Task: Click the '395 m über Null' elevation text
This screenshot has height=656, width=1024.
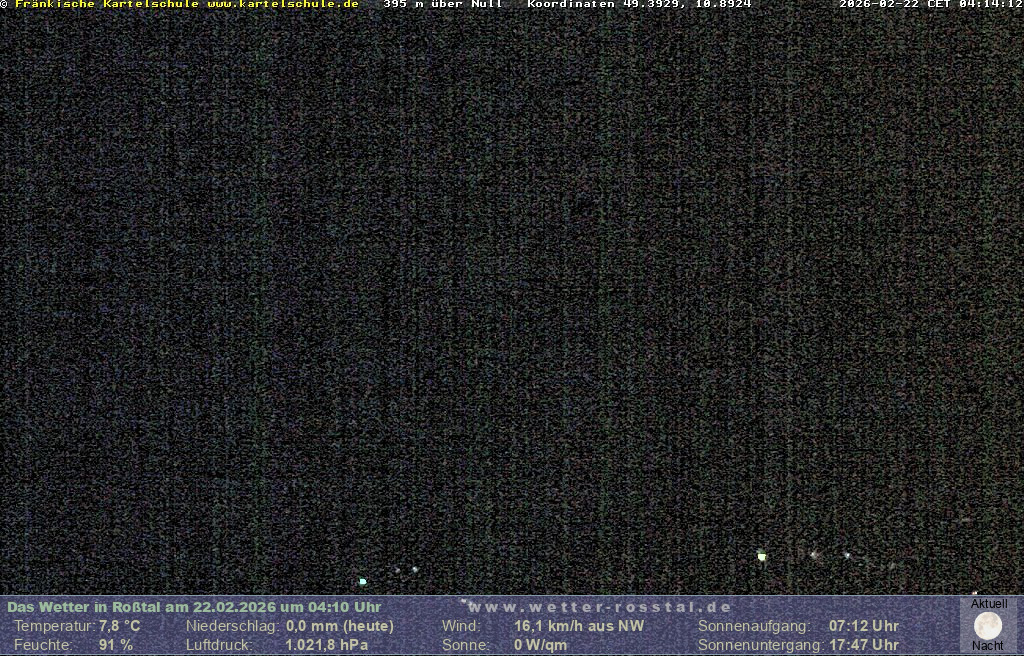Action: pyautogui.click(x=443, y=4)
